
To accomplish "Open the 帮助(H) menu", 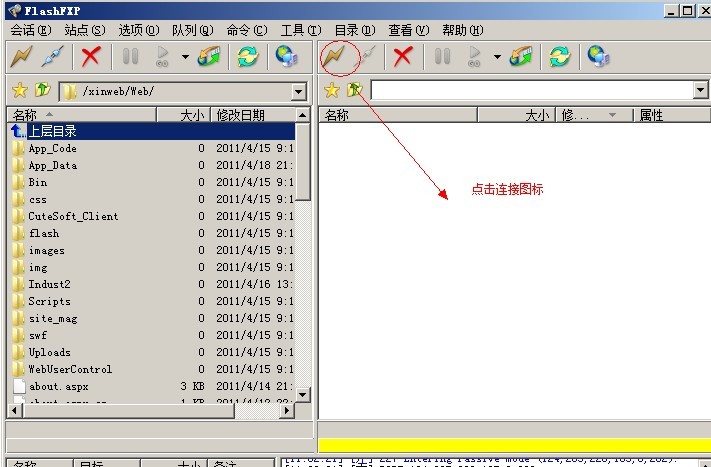I will click(x=463, y=30).
